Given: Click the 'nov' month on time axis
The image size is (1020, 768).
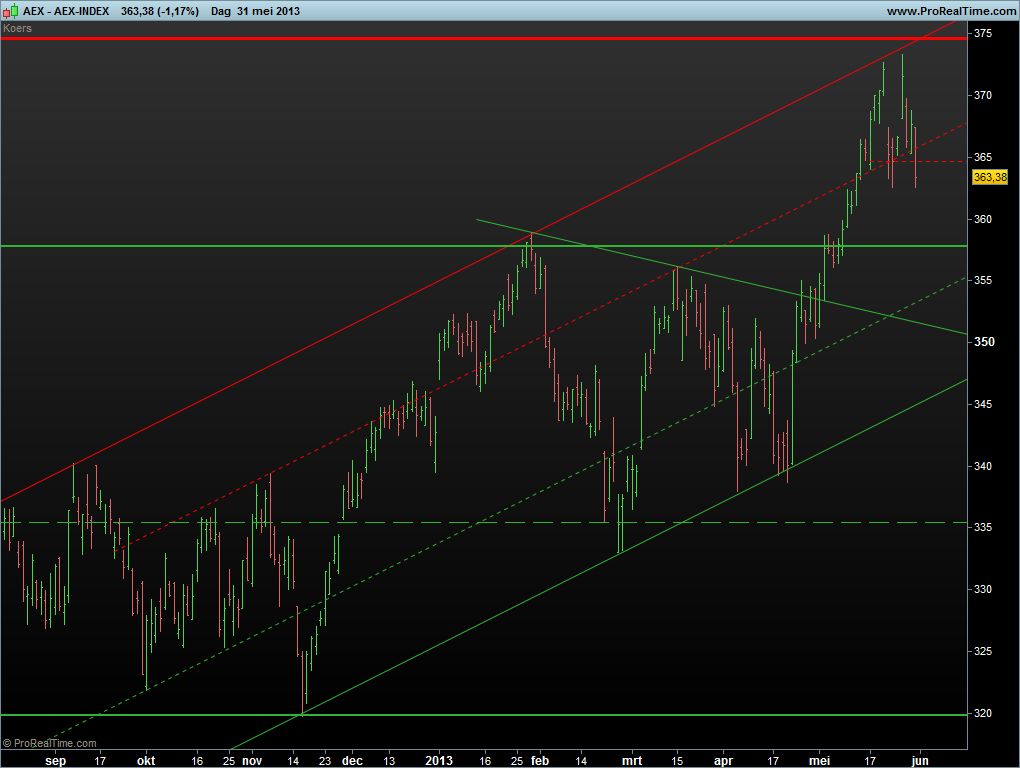Looking at the screenshot, I should [251, 760].
